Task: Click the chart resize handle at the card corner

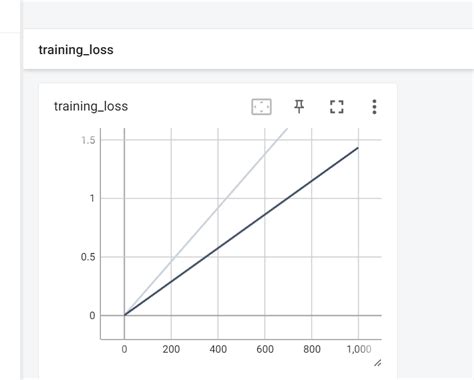Action: [377, 363]
